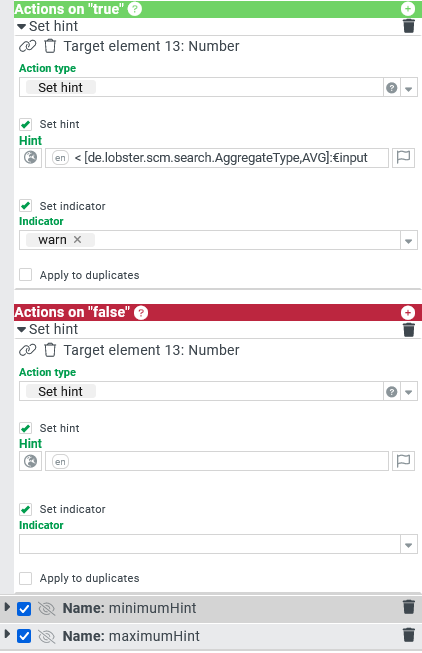The height and width of the screenshot is (653, 422).
Task: Uncheck Set indicator in 'true' actions
Action: tap(25, 206)
